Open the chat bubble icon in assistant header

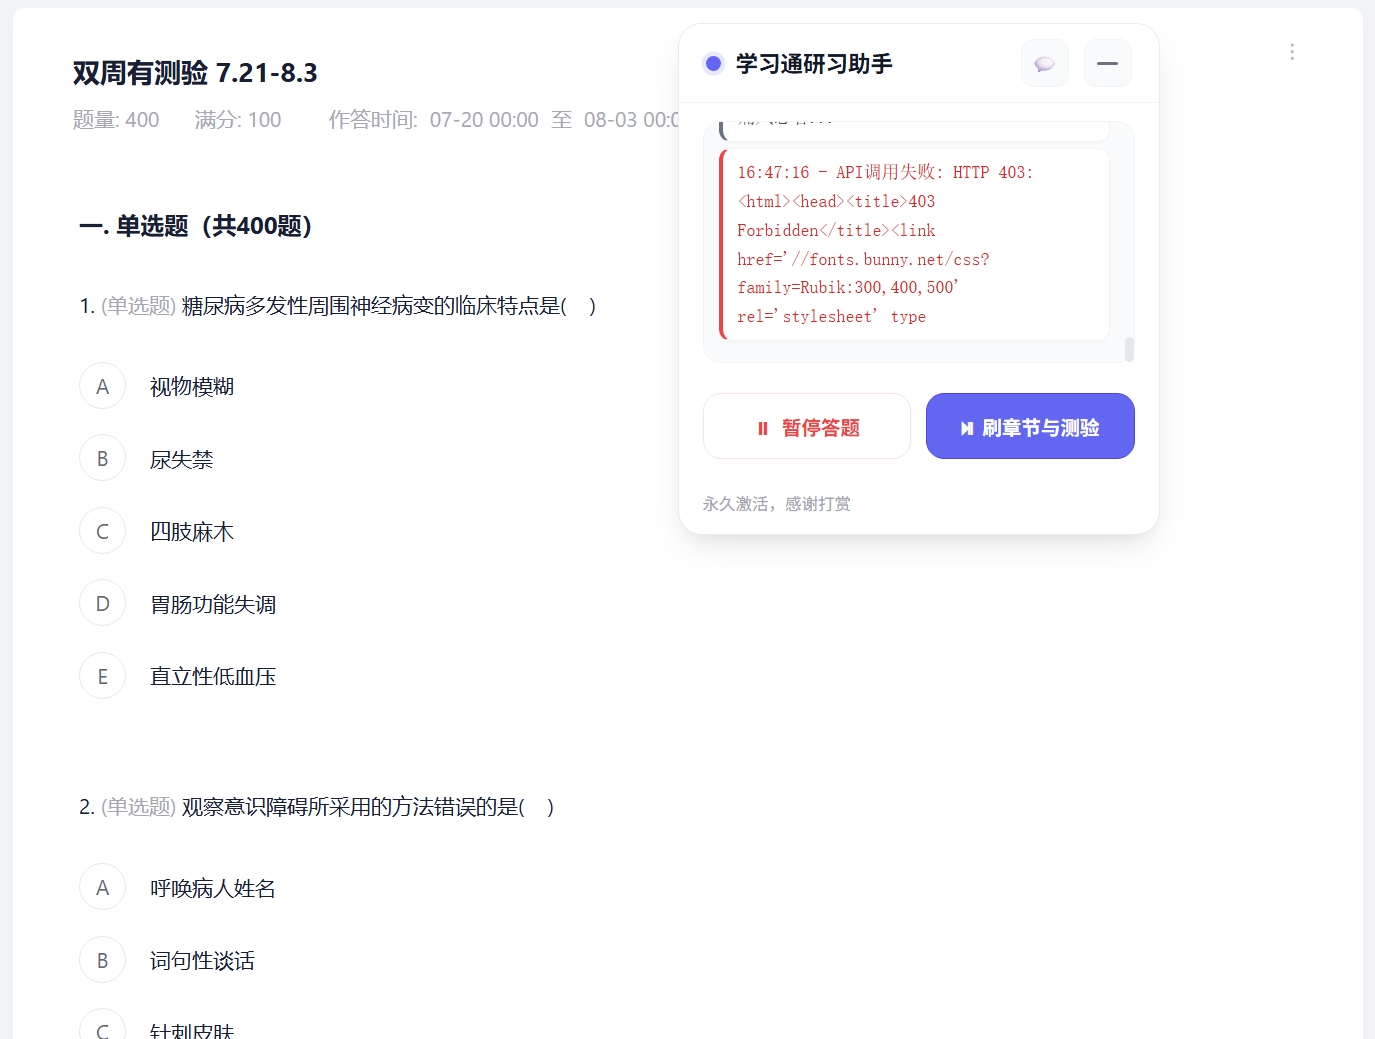click(1045, 64)
